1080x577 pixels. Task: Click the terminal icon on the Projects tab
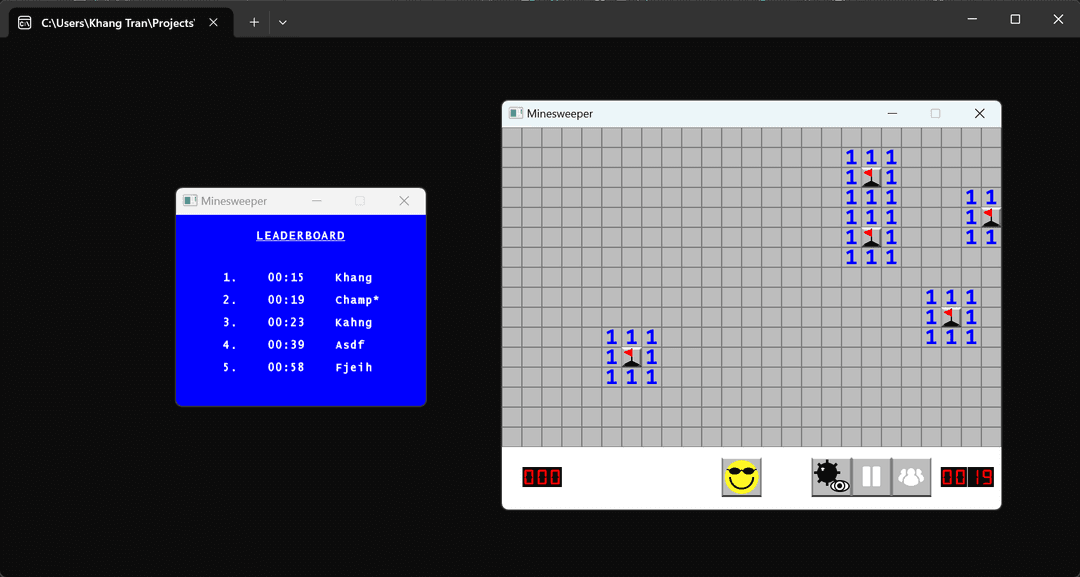23,21
